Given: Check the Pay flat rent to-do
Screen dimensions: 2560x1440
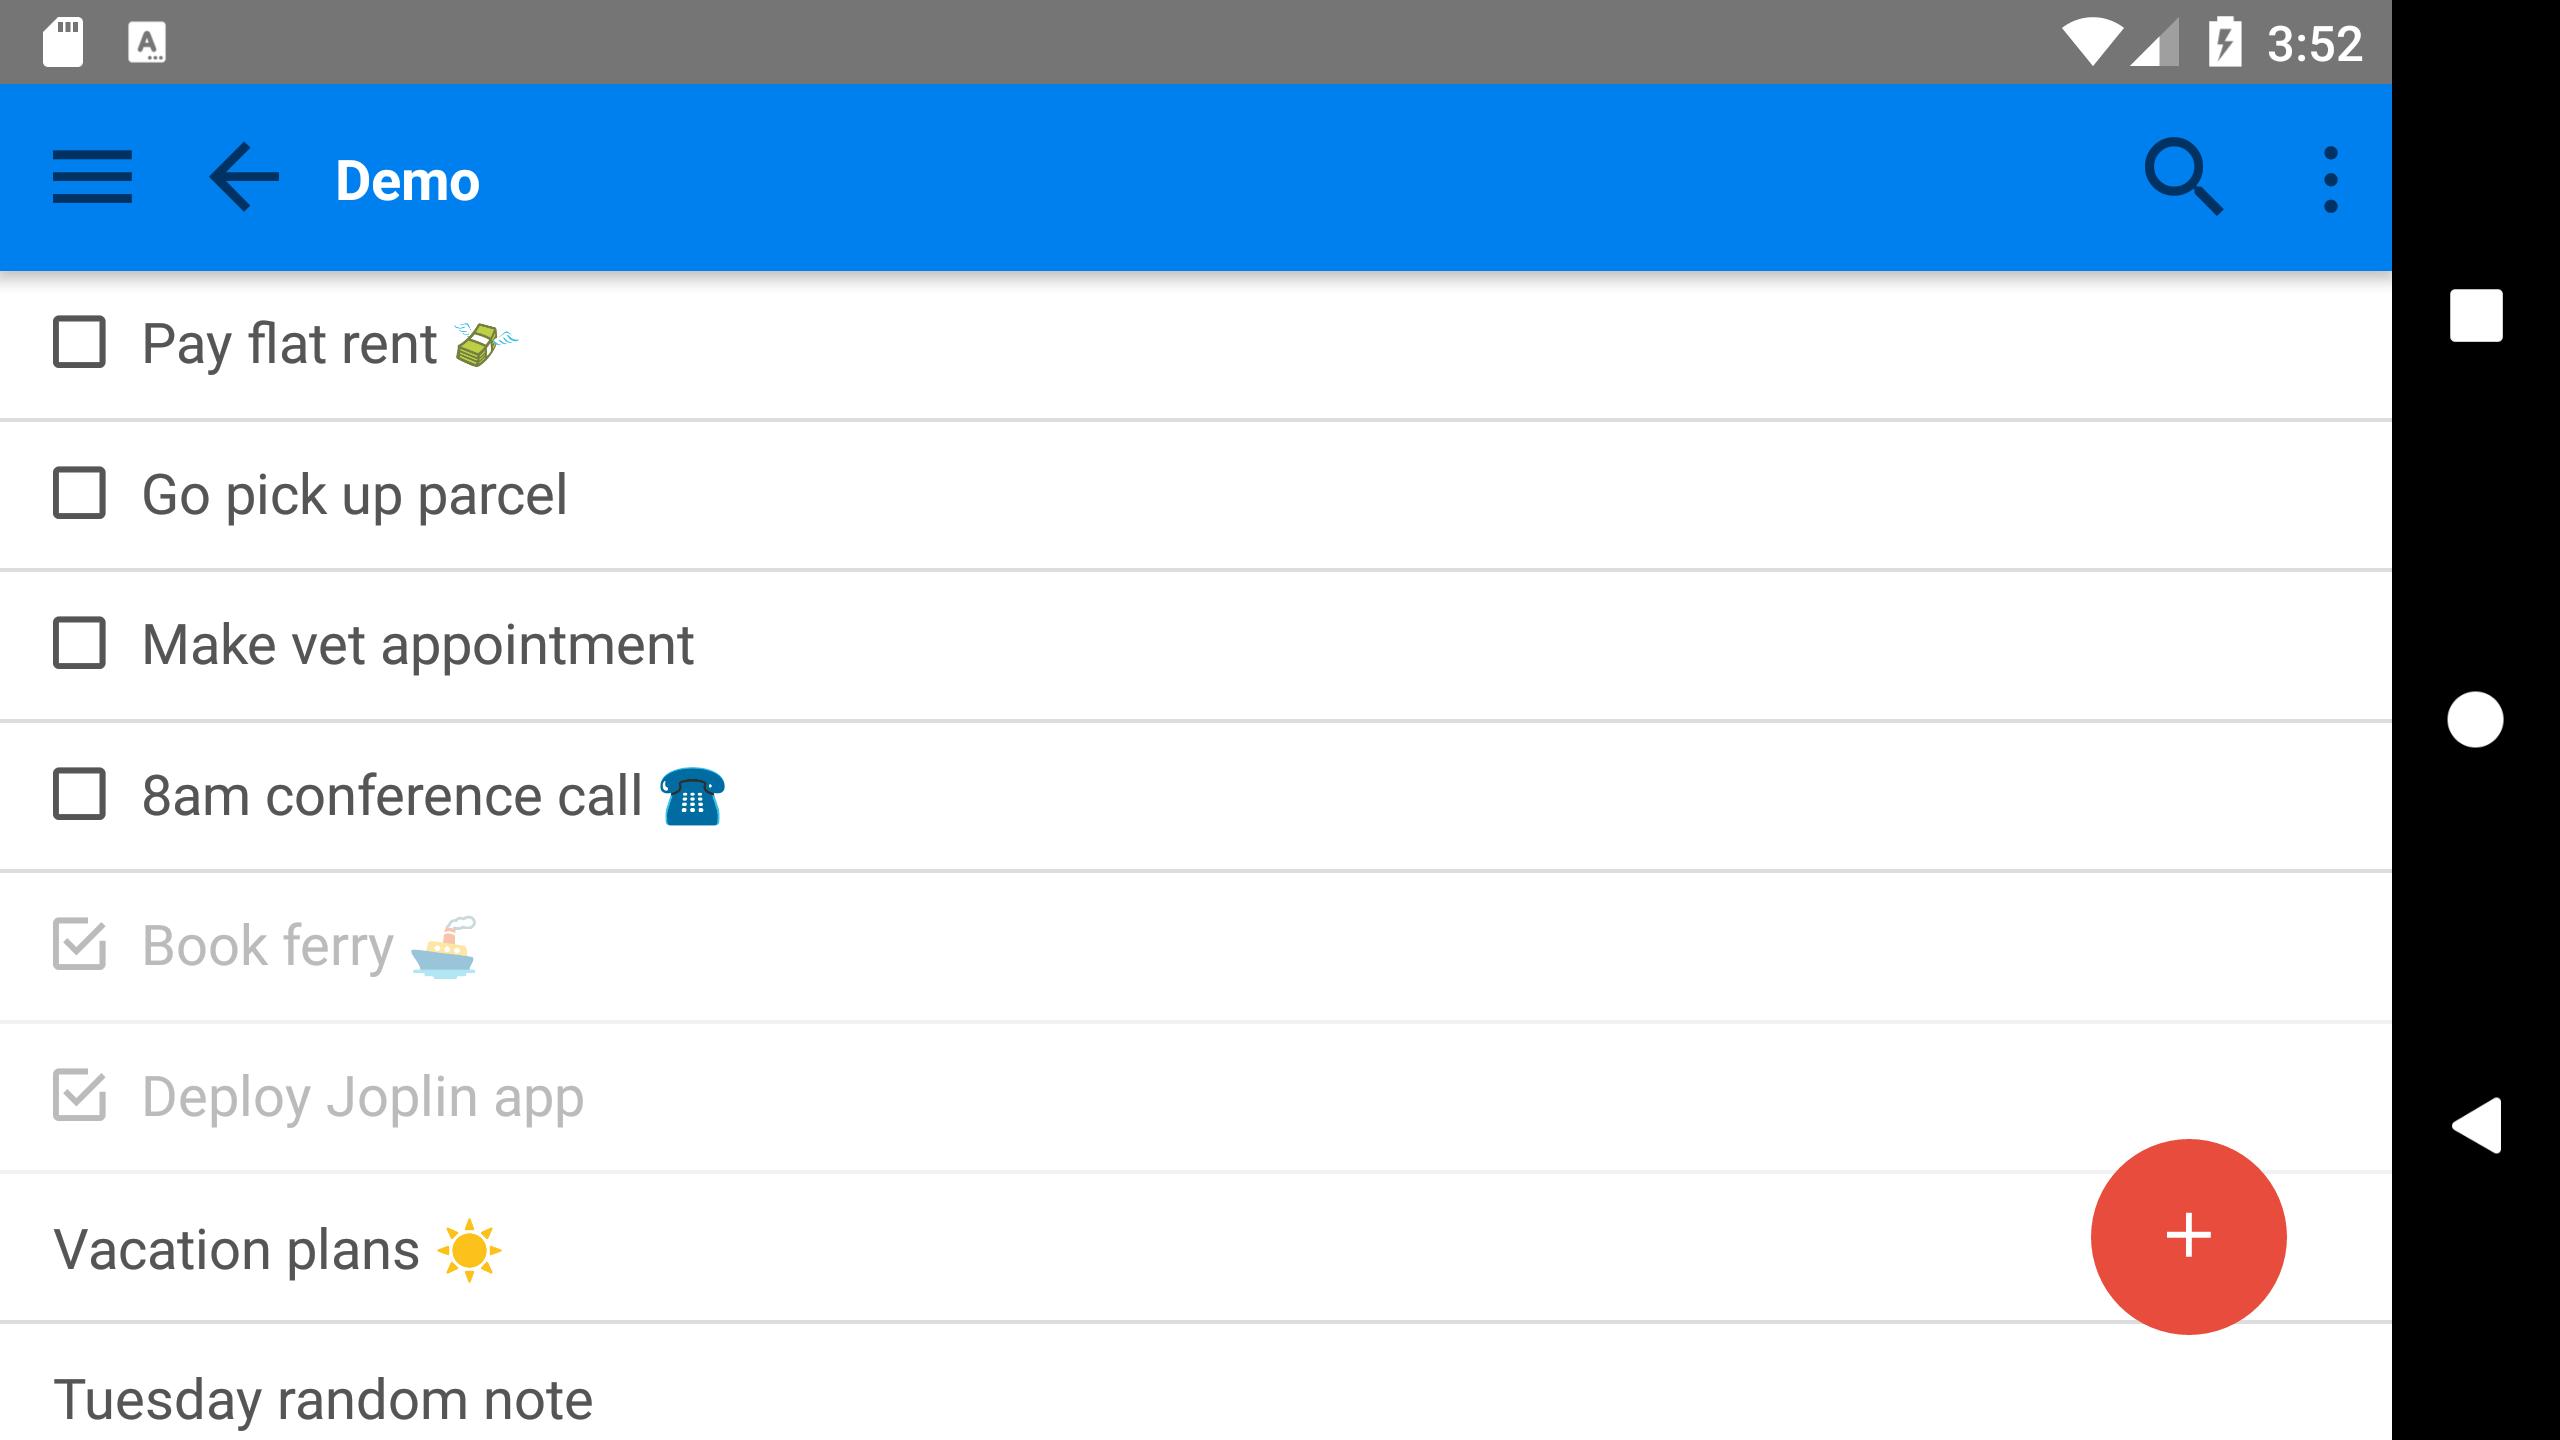Looking at the screenshot, I should pyautogui.click(x=79, y=342).
